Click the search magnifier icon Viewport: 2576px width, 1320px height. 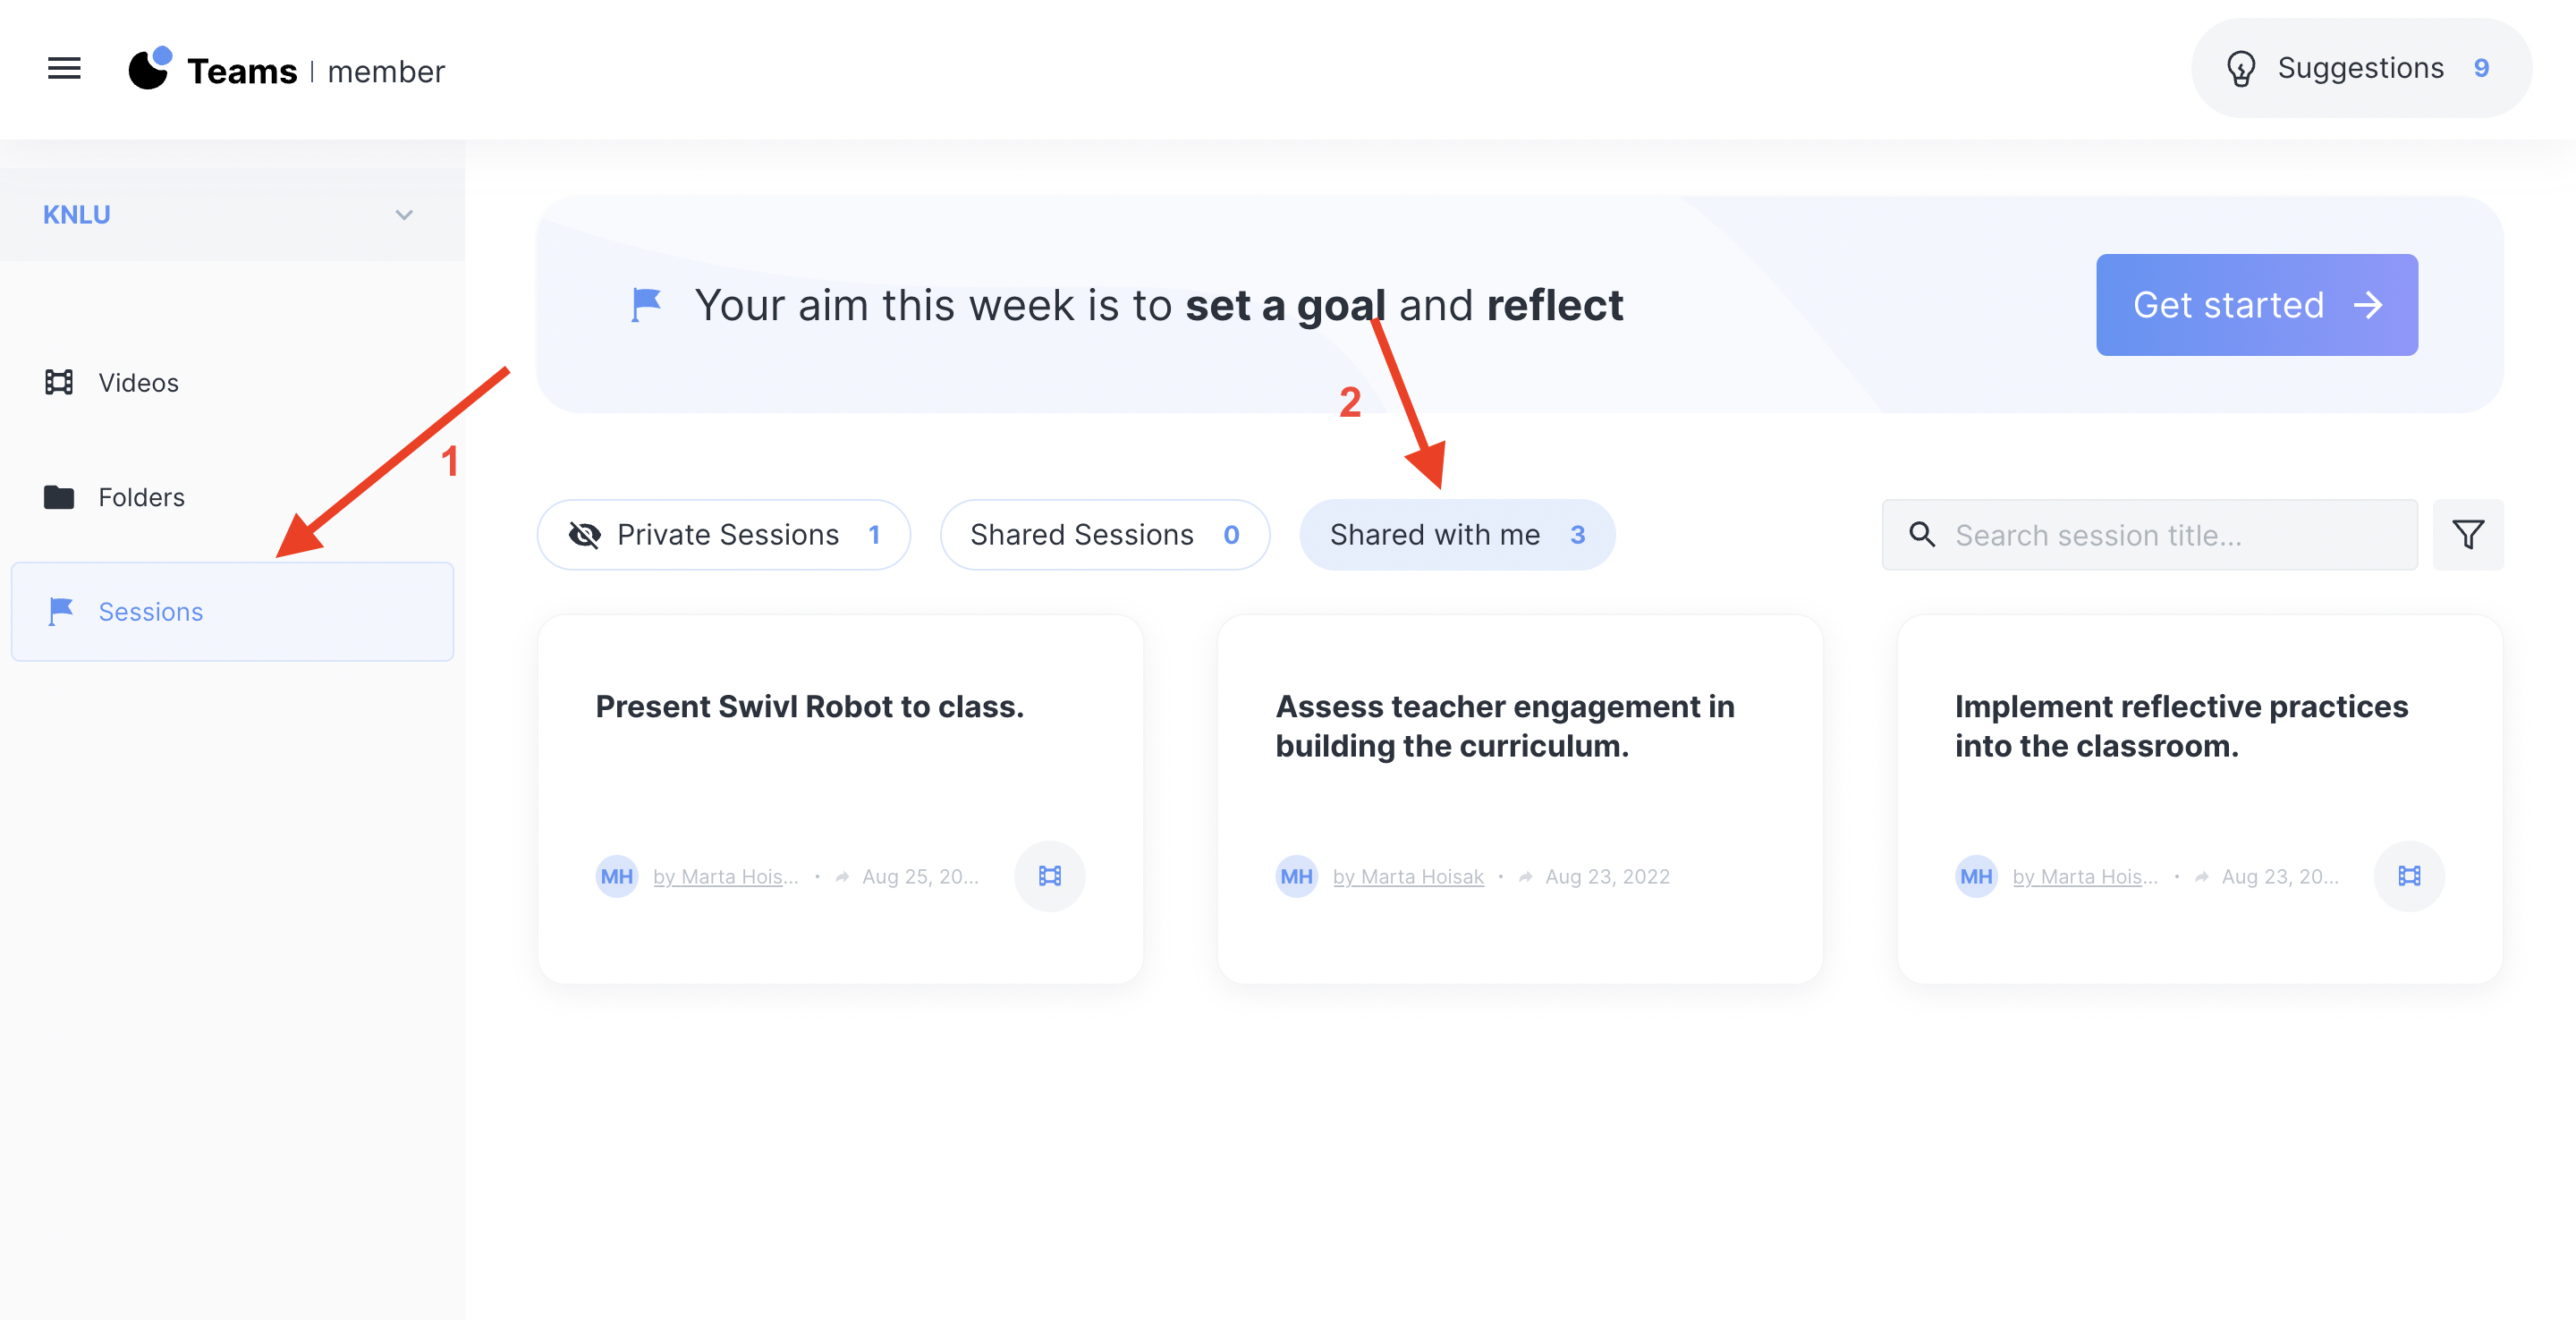point(1921,535)
